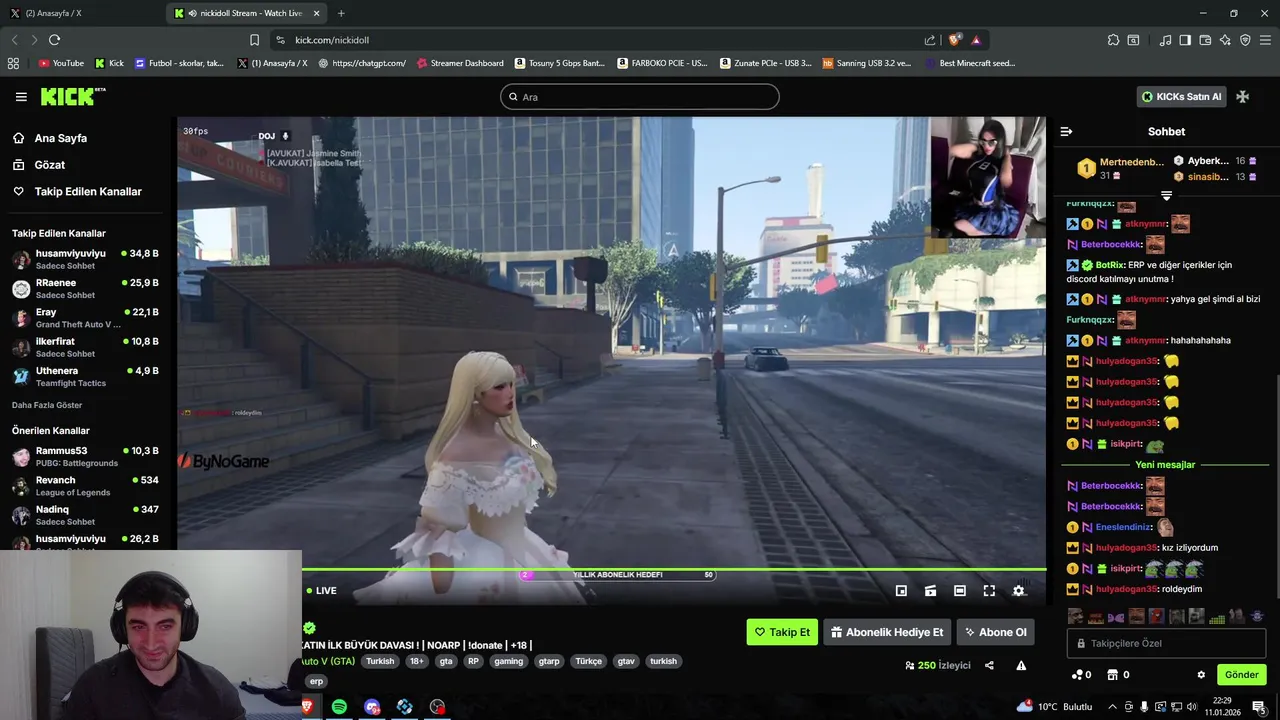Image resolution: width=1280 pixels, height=720 pixels.
Task: Expand Daha Fazla Göster in followed channels
Action: pos(47,405)
